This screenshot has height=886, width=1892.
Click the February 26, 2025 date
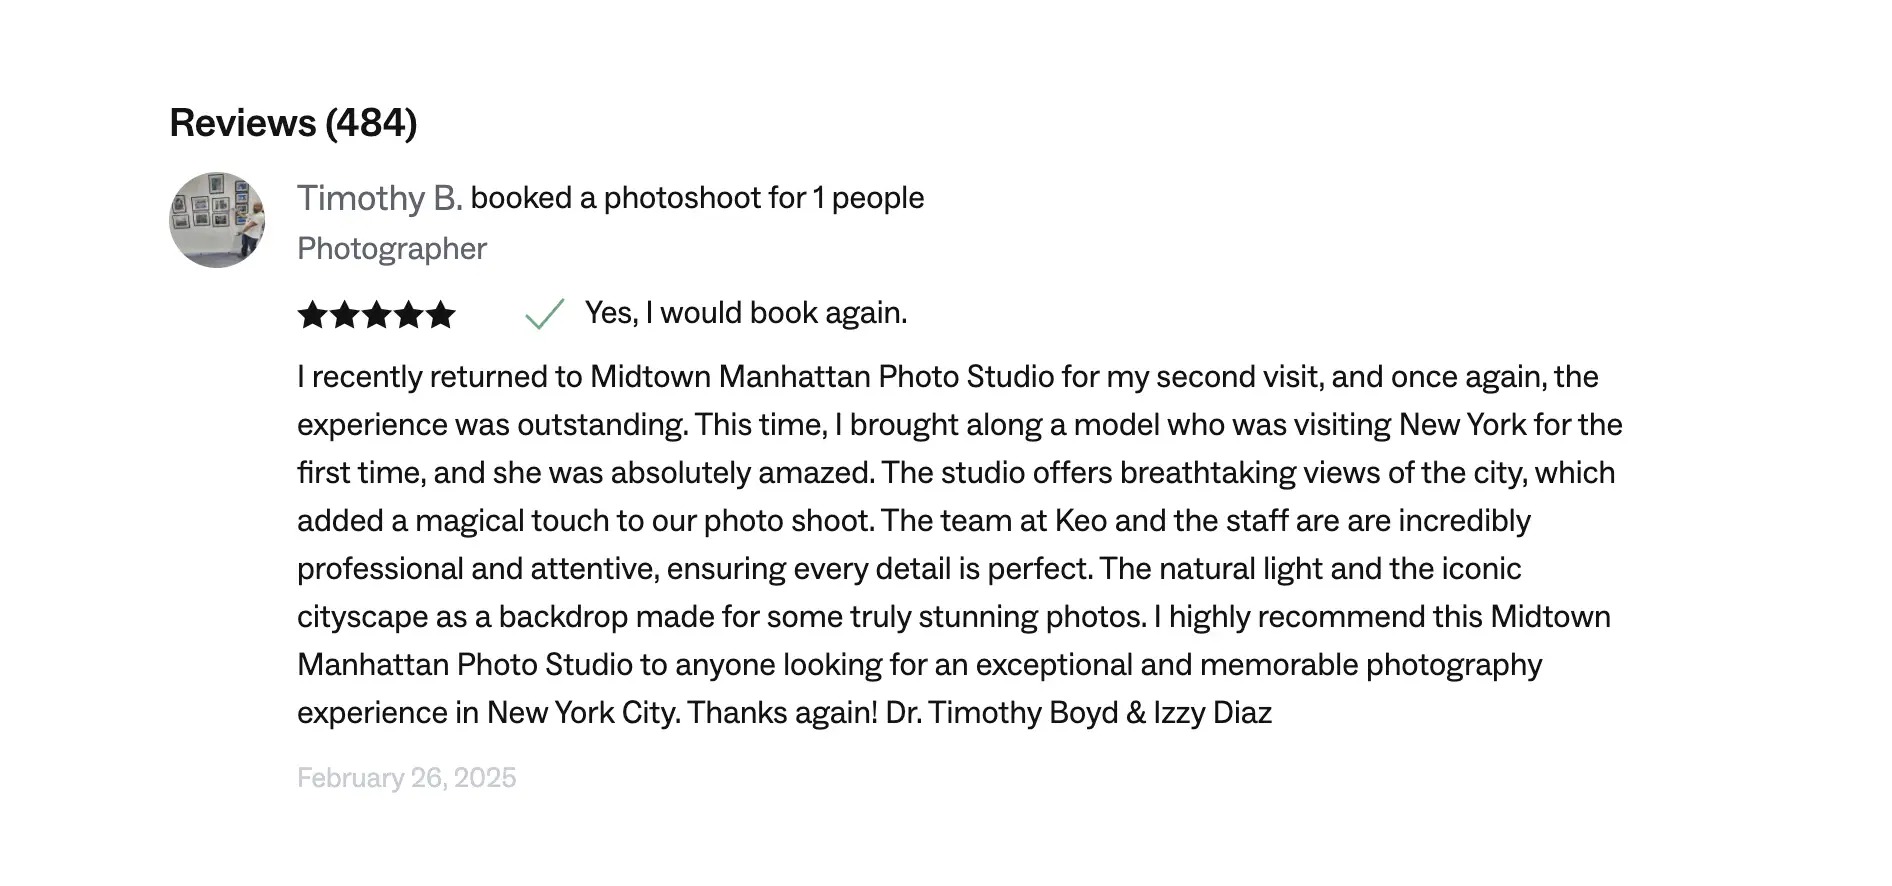(x=407, y=778)
